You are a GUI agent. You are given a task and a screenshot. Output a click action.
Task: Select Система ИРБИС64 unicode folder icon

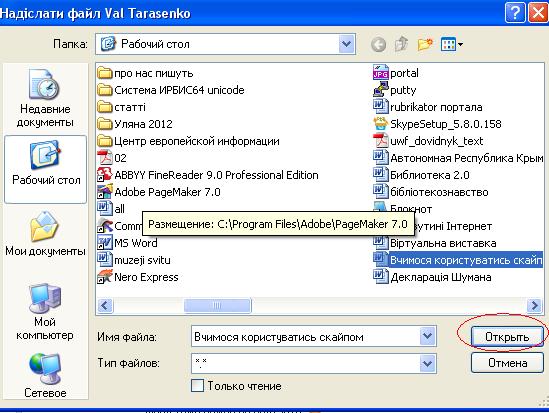[x=104, y=90]
